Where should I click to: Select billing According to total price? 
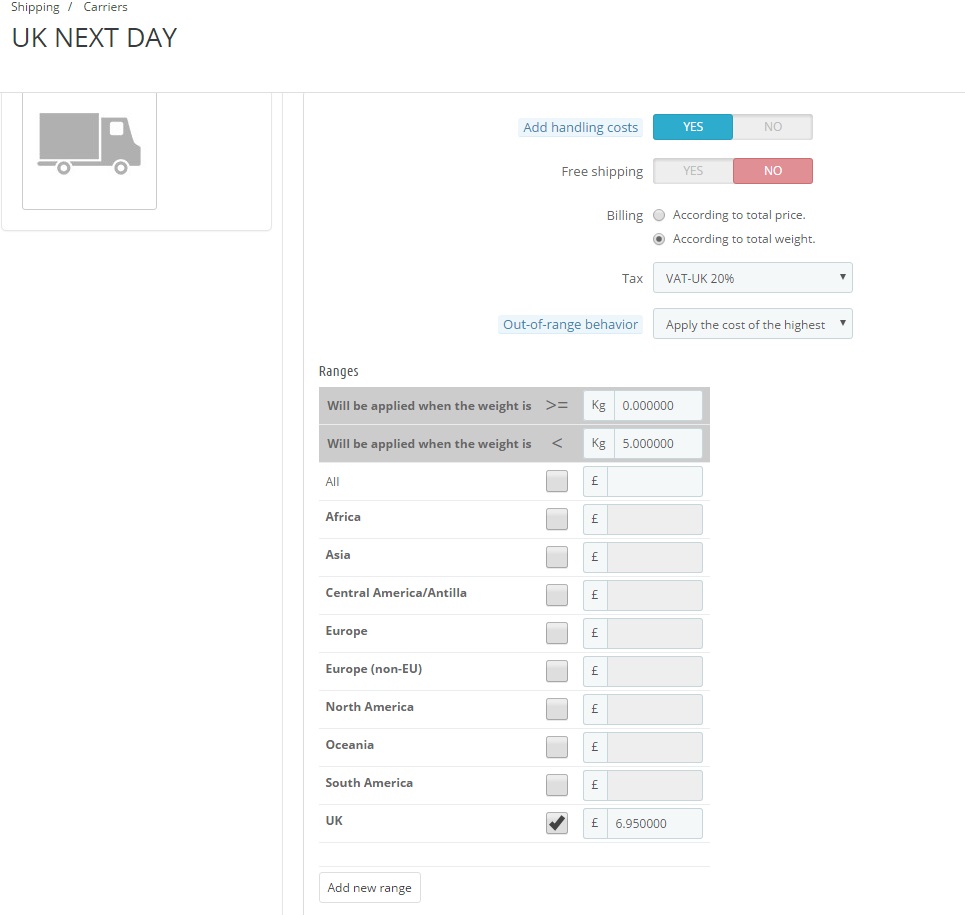coord(659,215)
